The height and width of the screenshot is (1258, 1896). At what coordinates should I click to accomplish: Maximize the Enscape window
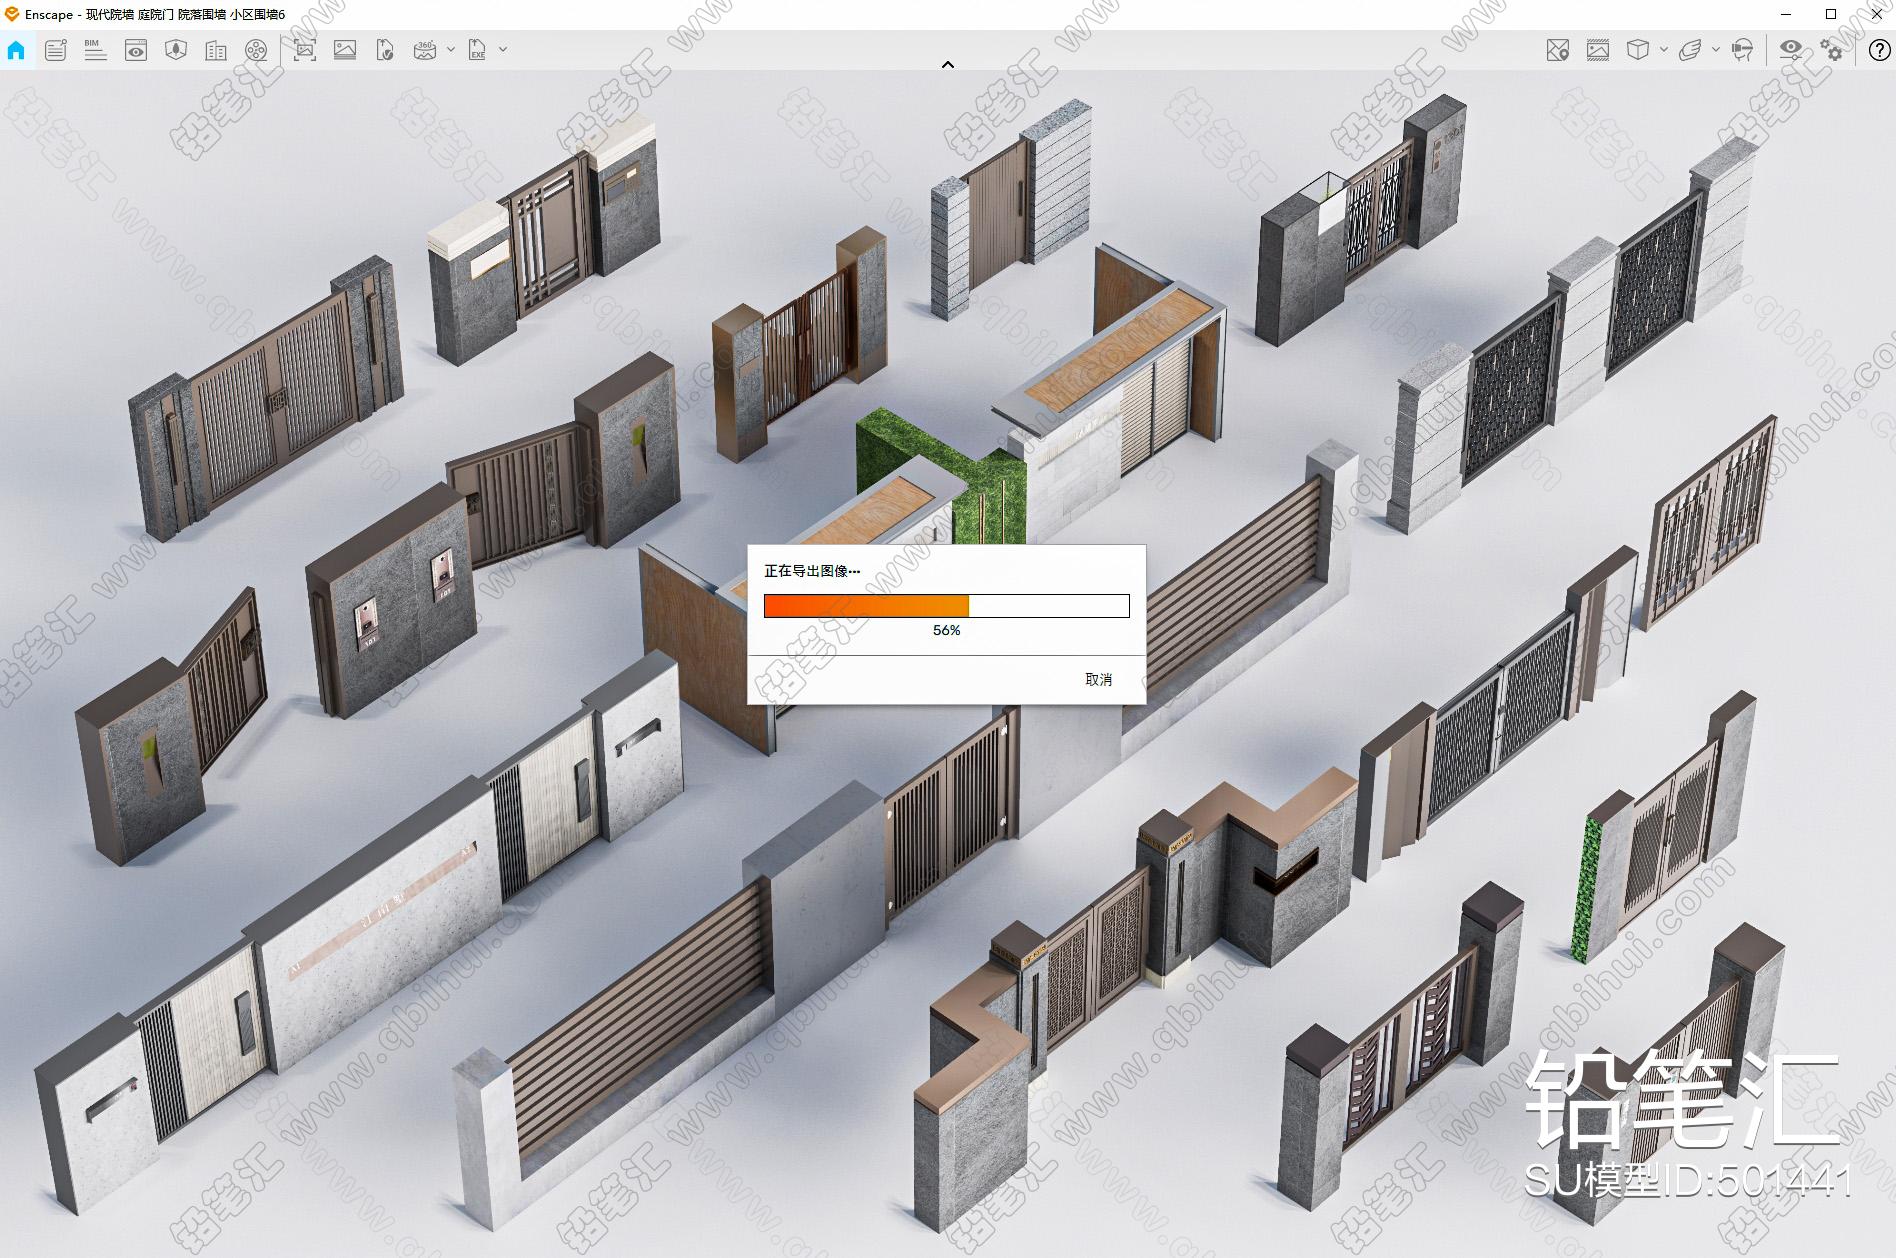pos(1831,14)
